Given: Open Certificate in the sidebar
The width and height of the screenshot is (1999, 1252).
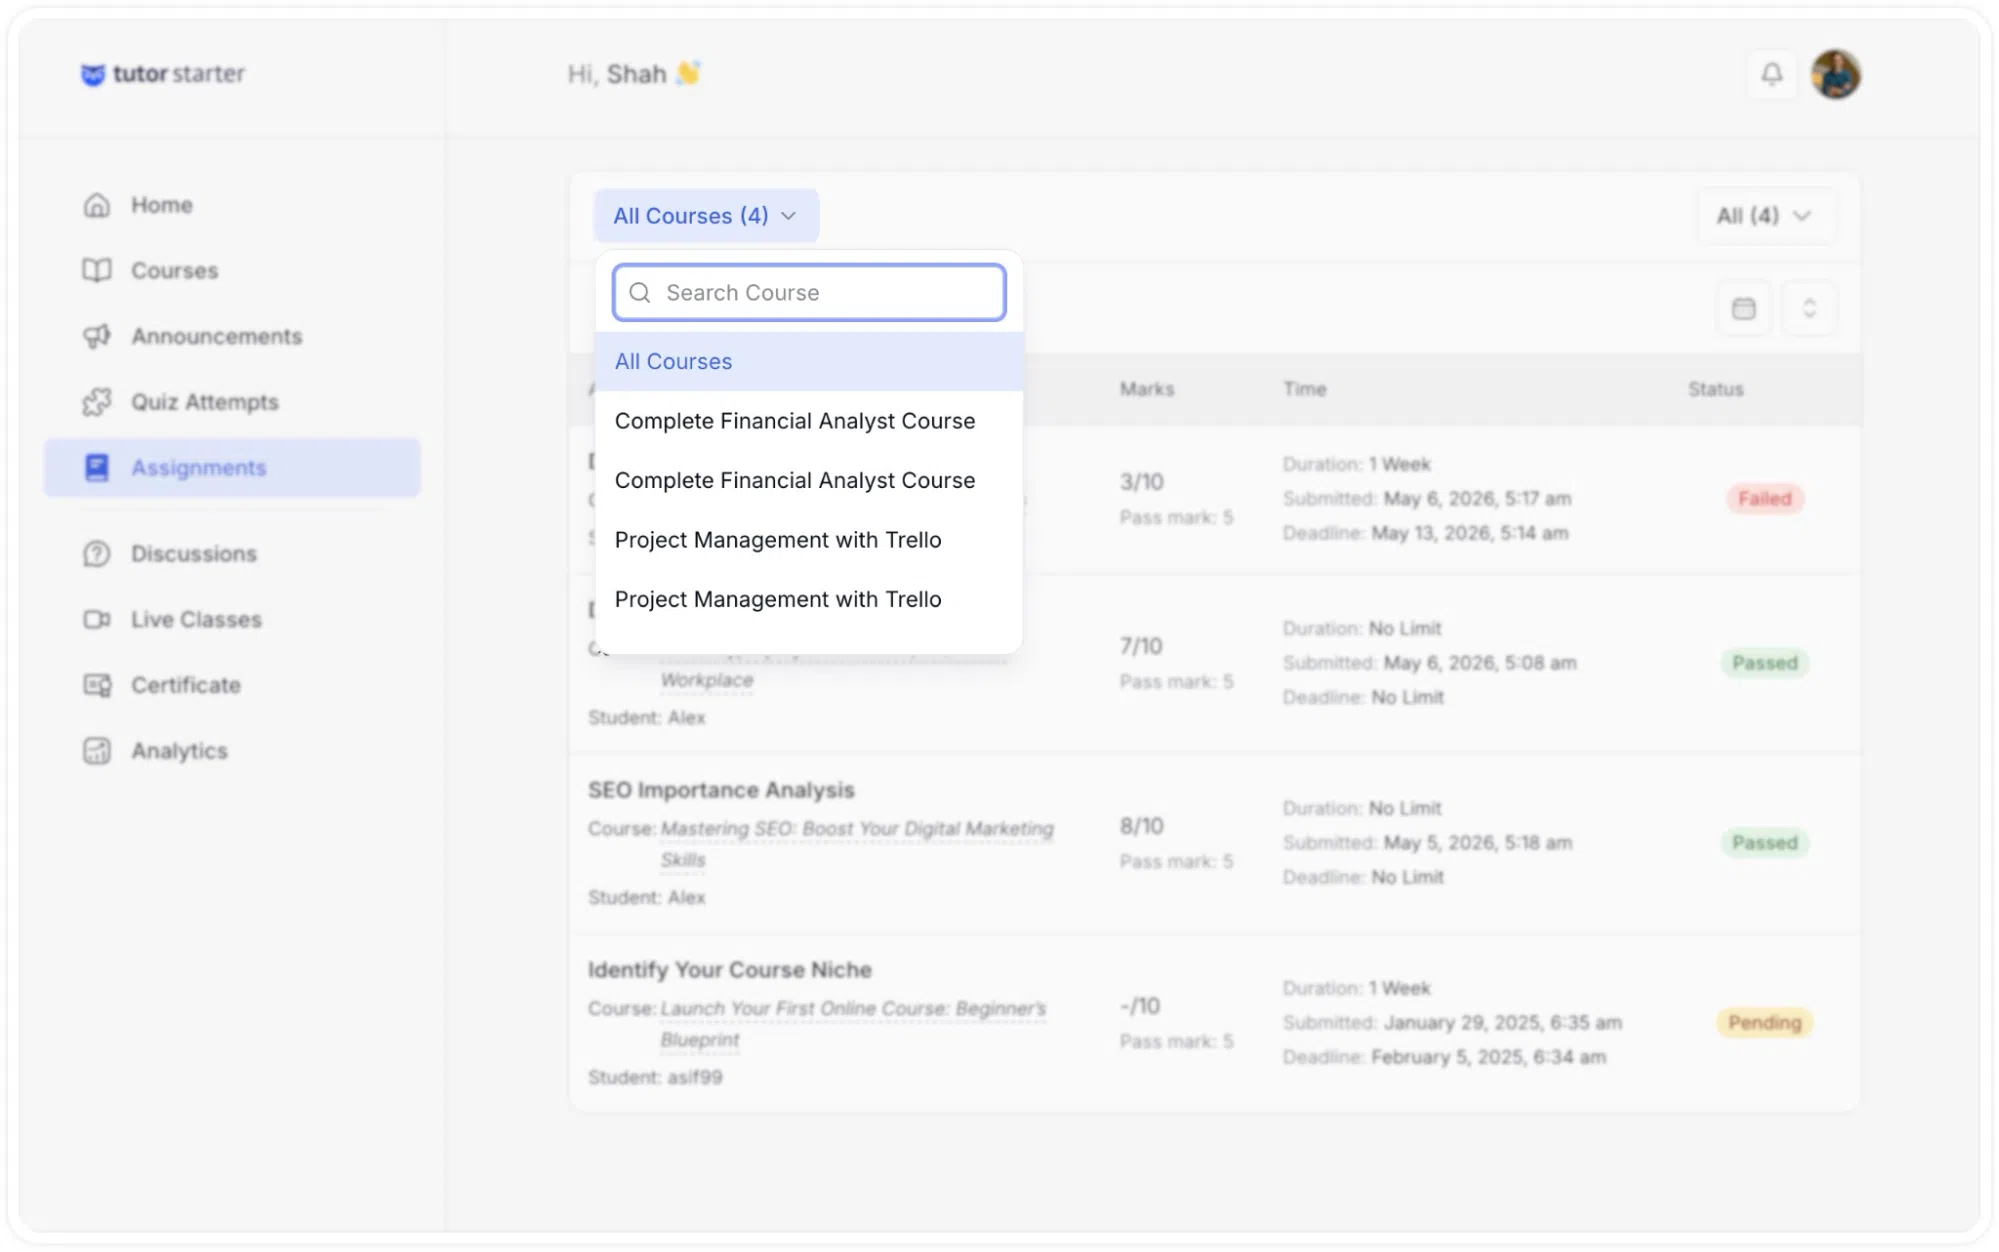Looking at the screenshot, I should [x=232, y=685].
